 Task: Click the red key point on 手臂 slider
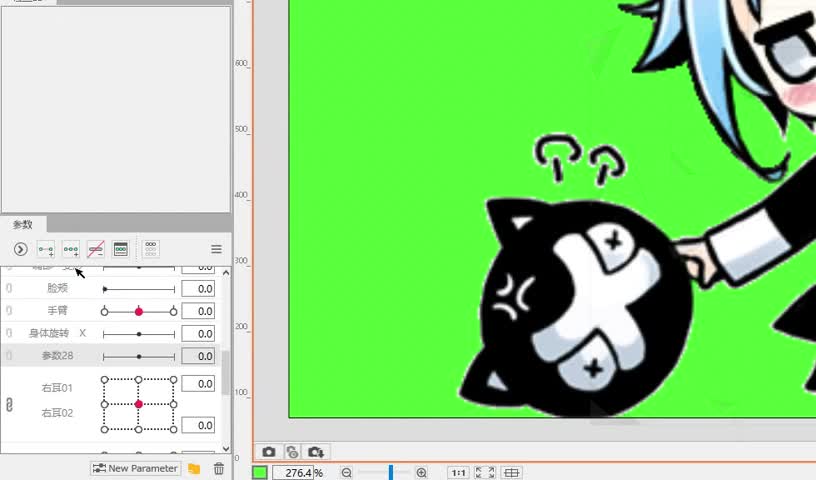138,311
